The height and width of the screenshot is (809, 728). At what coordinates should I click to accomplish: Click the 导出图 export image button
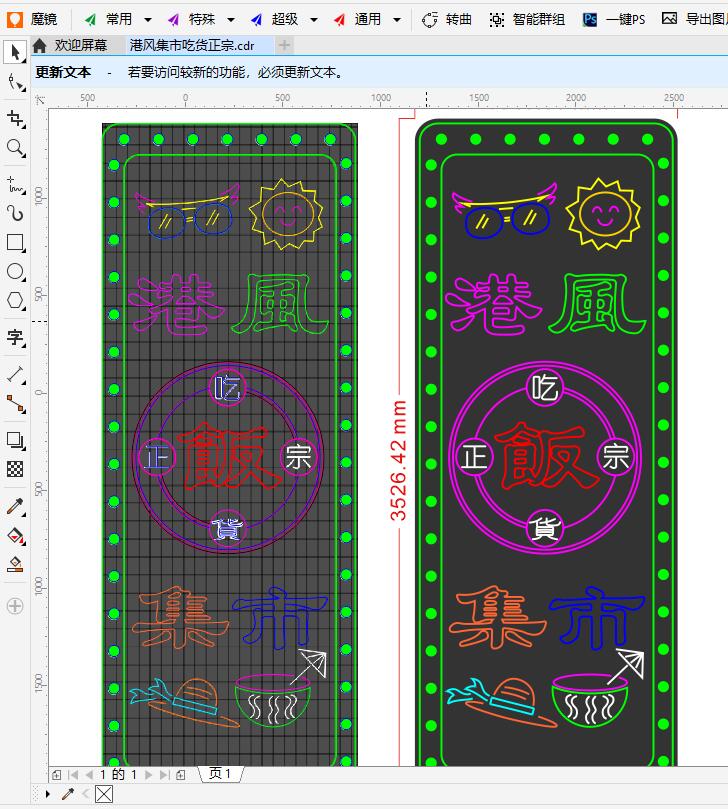(x=694, y=19)
